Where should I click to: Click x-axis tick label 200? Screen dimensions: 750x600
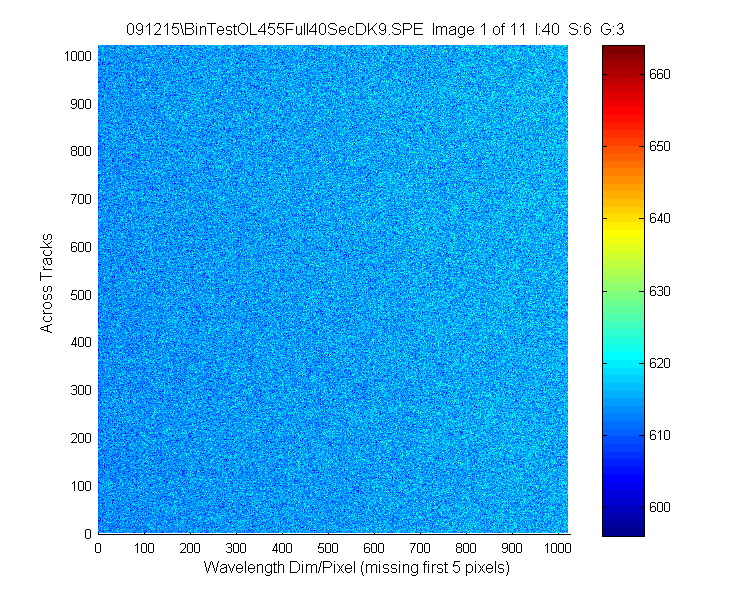coord(190,548)
